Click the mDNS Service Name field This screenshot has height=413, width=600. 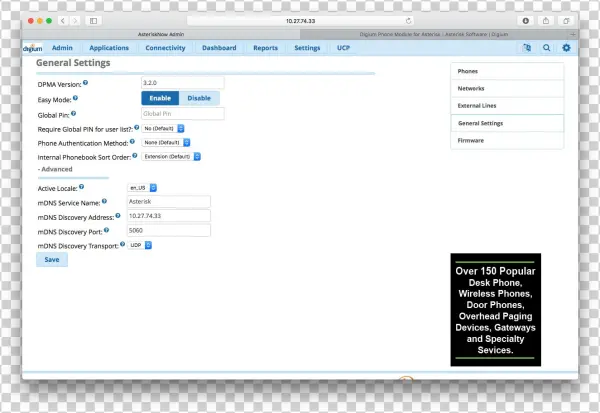click(x=169, y=202)
